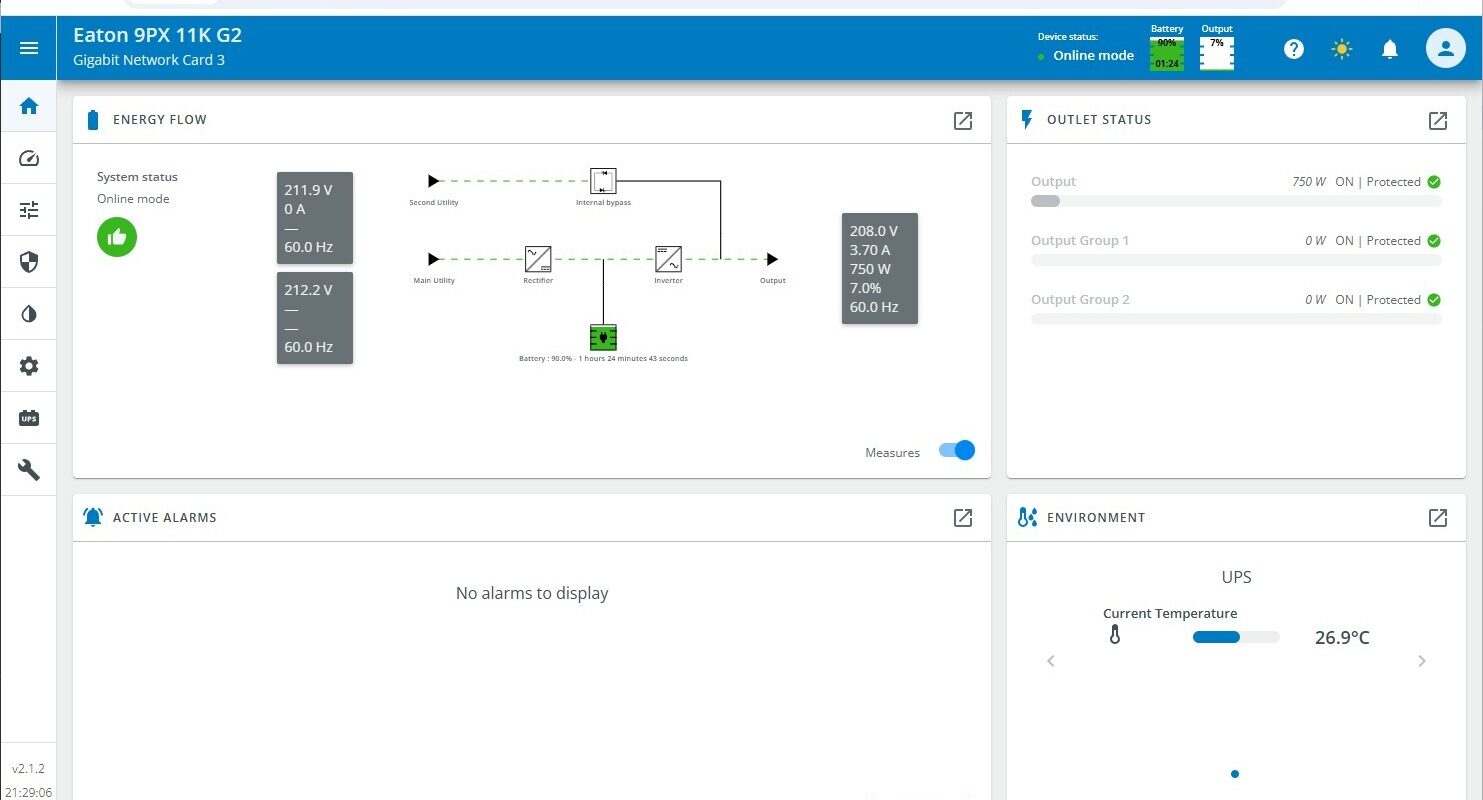Click the help question mark icon
The height and width of the screenshot is (800, 1483).
1294,49
